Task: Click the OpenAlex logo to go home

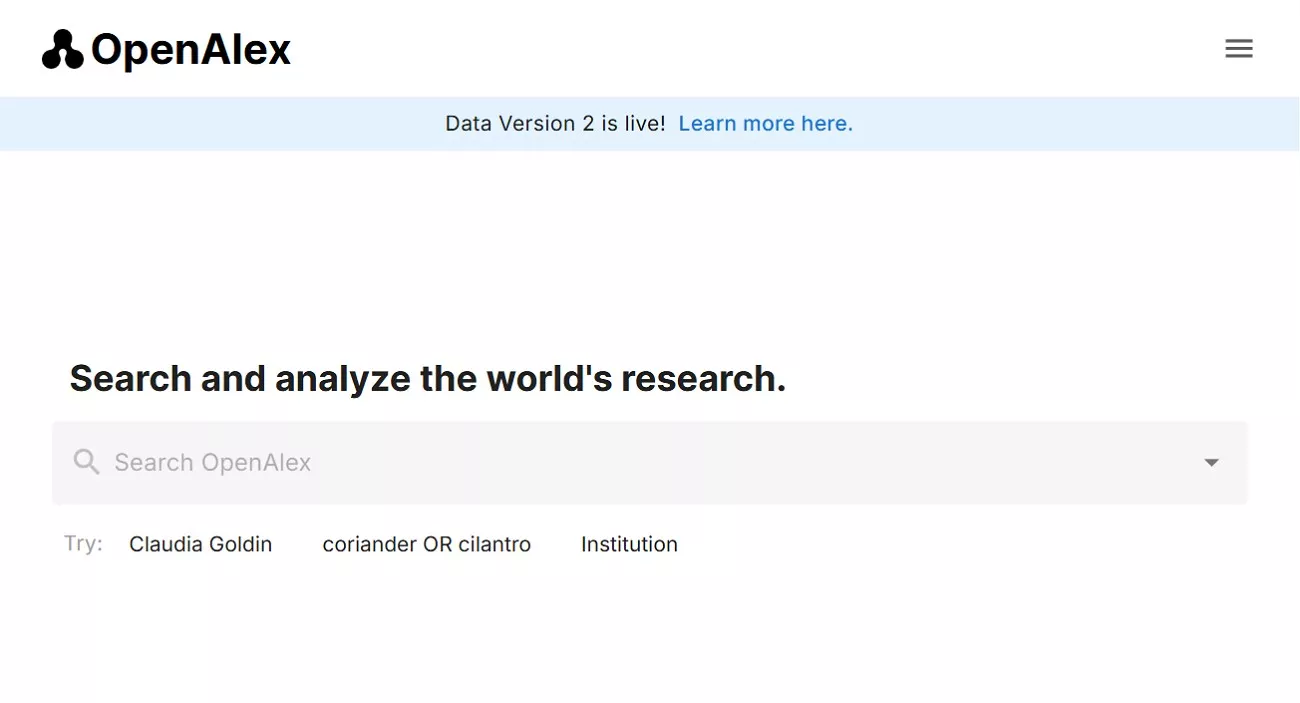Action: [165, 48]
